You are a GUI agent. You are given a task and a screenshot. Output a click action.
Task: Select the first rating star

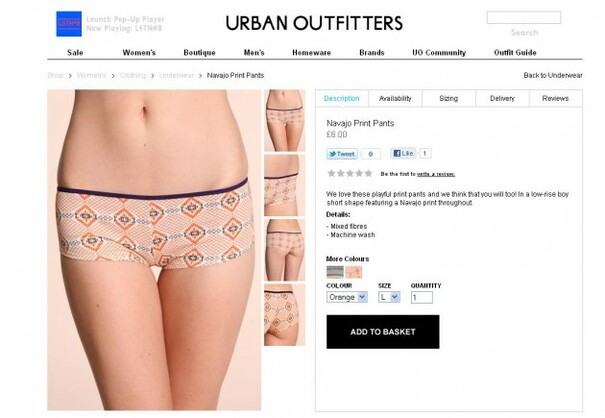(331, 173)
